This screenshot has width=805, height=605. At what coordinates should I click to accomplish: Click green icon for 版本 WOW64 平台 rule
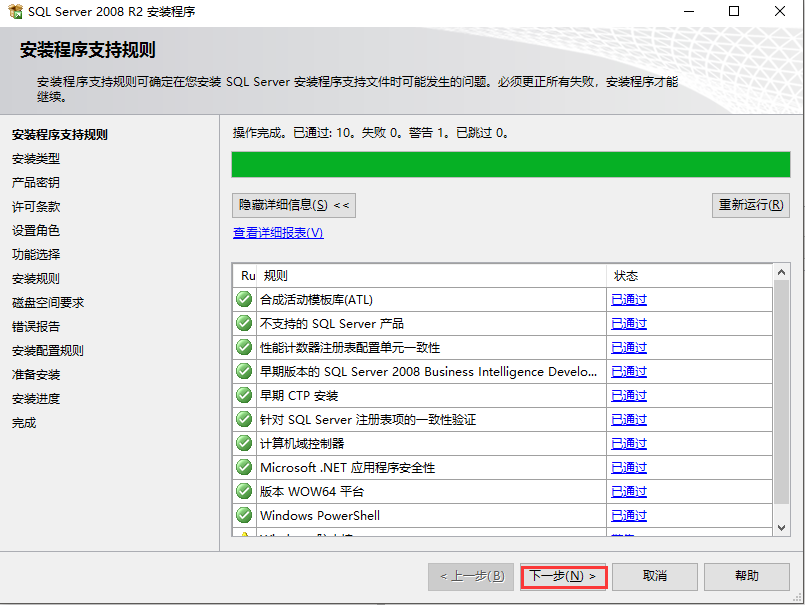coord(241,491)
